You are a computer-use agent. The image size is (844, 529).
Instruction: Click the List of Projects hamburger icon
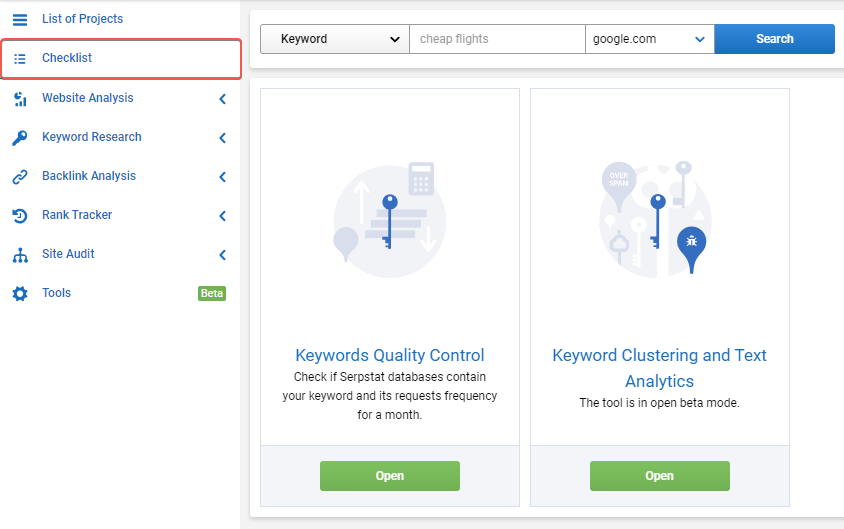pos(20,20)
